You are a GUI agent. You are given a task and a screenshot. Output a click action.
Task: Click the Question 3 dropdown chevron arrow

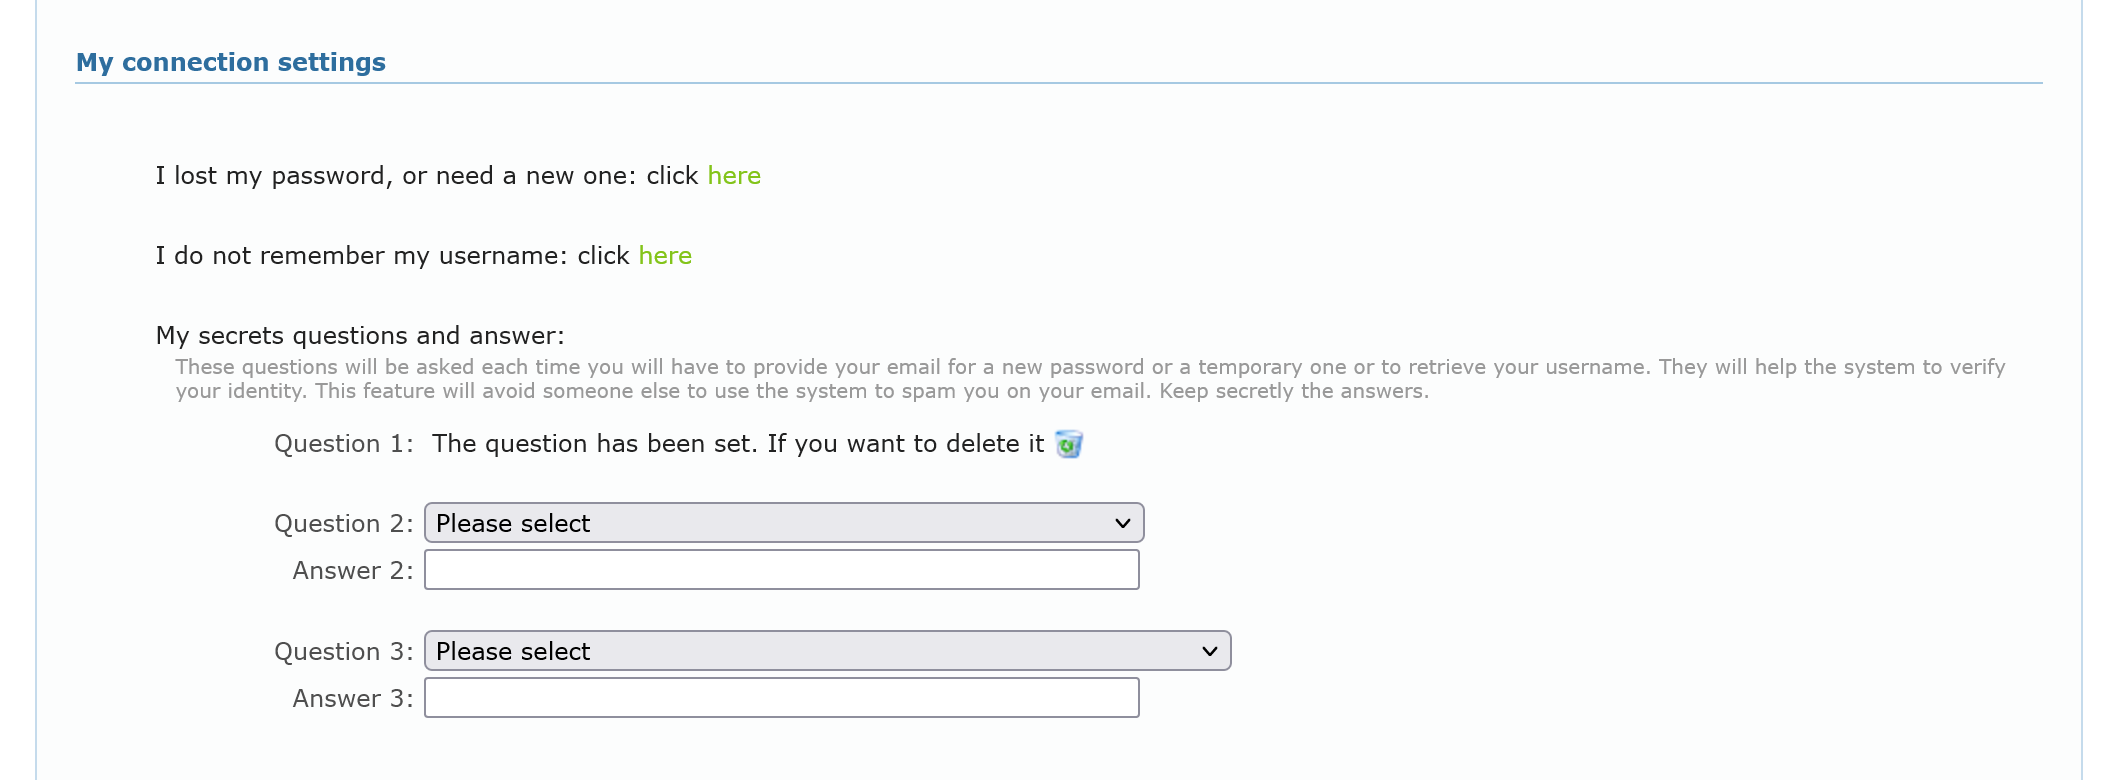point(1209,651)
